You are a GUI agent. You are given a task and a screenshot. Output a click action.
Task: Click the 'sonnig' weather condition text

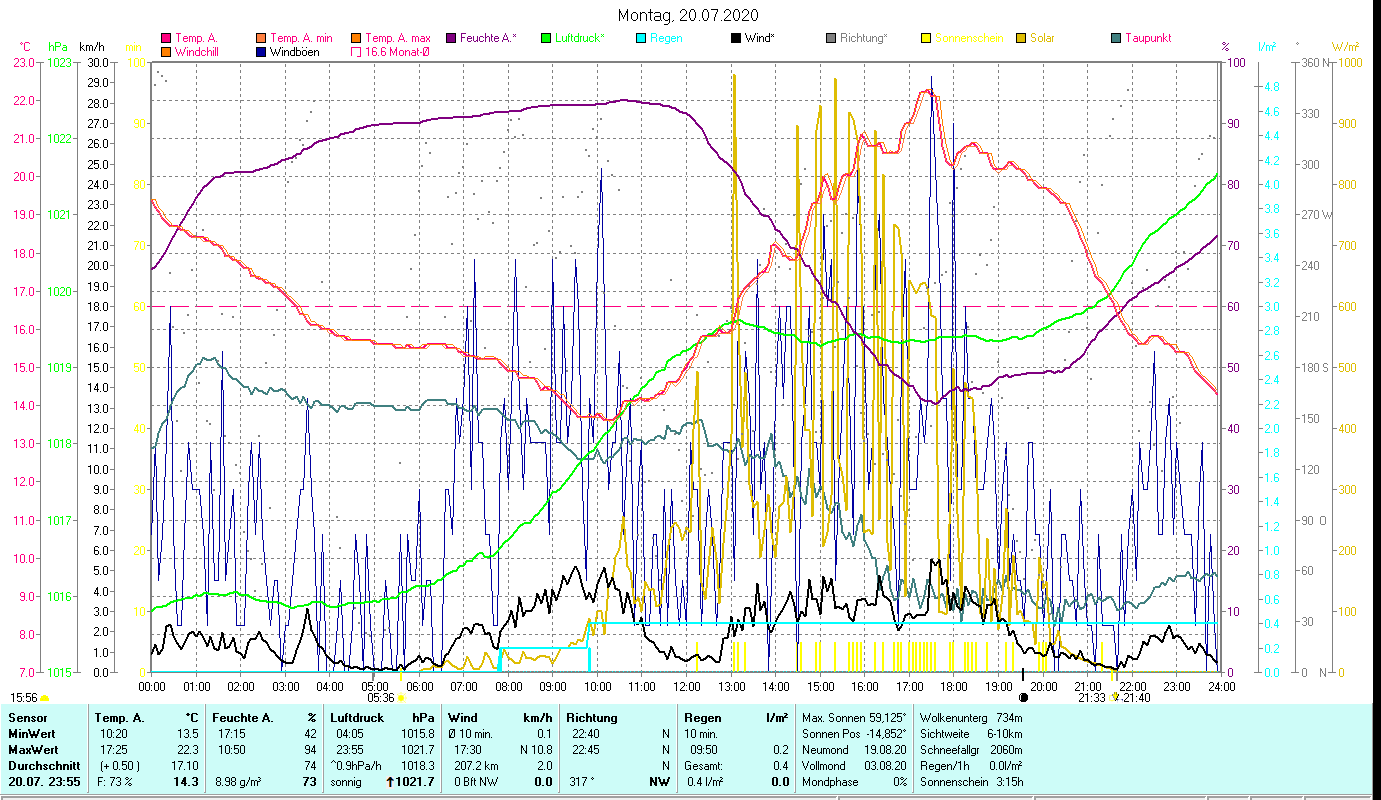click(346, 782)
